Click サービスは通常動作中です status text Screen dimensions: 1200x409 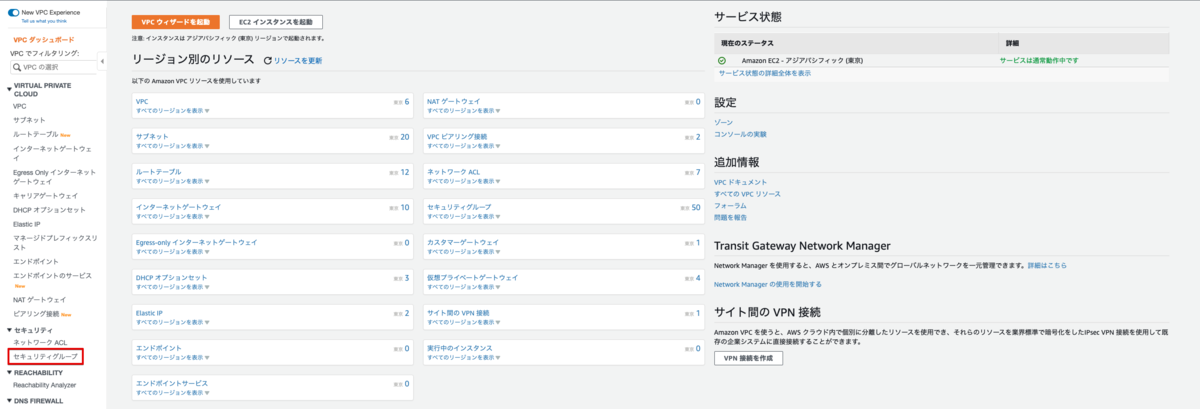(x=1039, y=60)
